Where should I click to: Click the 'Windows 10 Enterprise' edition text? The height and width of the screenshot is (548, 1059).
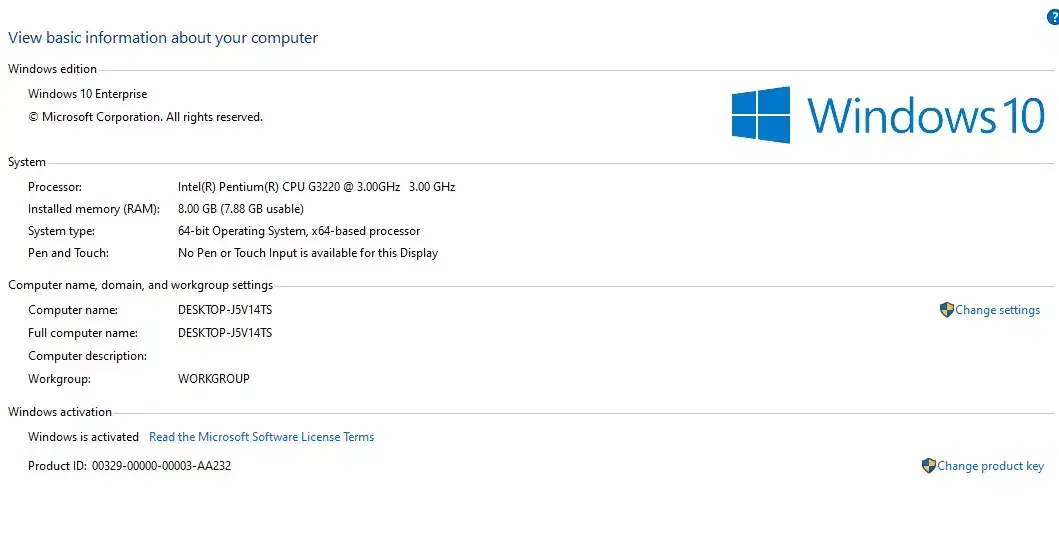click(x=87, y=94)
